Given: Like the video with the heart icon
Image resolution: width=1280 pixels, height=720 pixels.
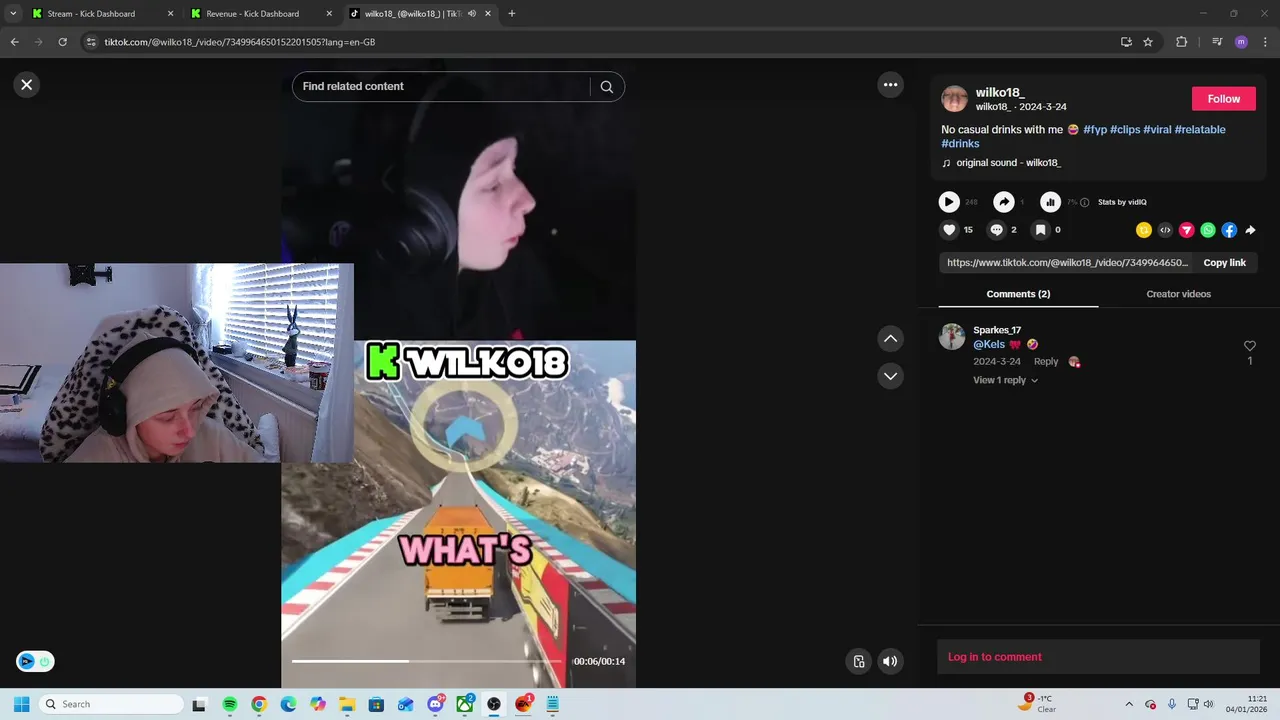Looking at the screenshot, I should point(949,230).
